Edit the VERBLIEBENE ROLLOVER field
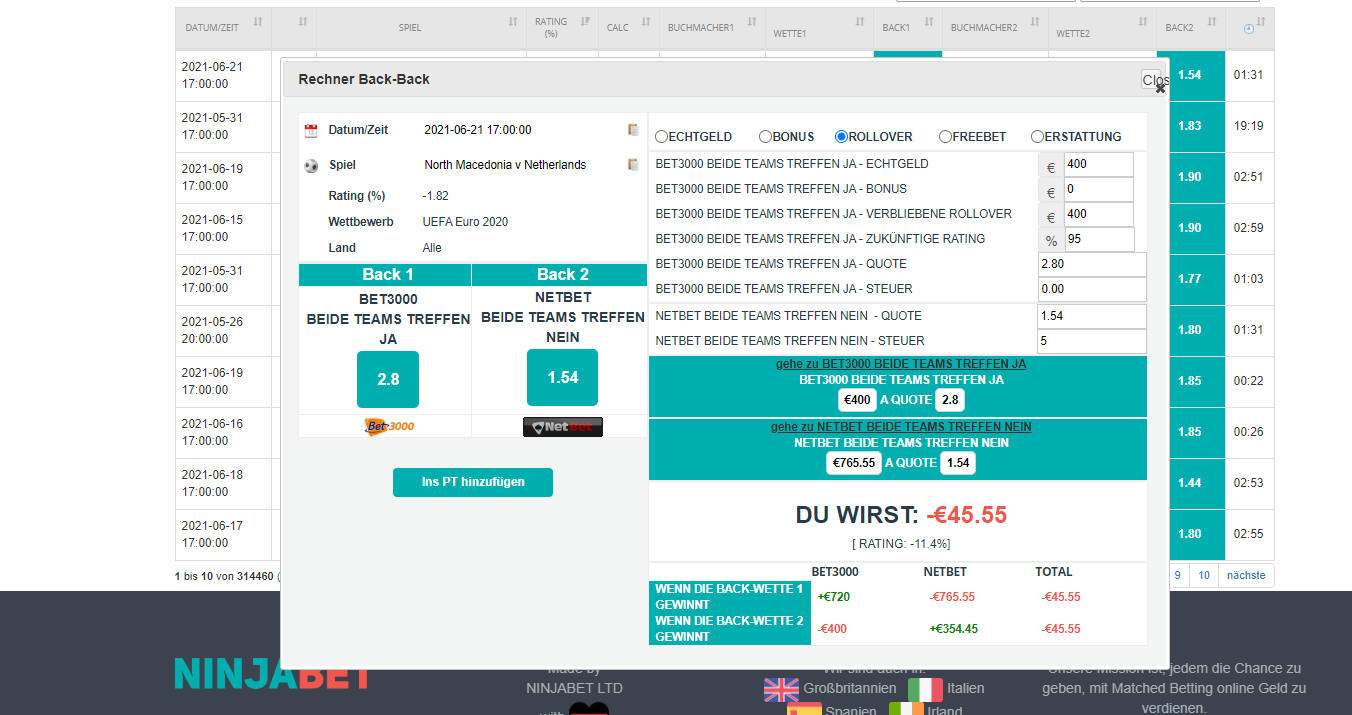Viewport: 1352px width, 715px height. coord(1099,215)
